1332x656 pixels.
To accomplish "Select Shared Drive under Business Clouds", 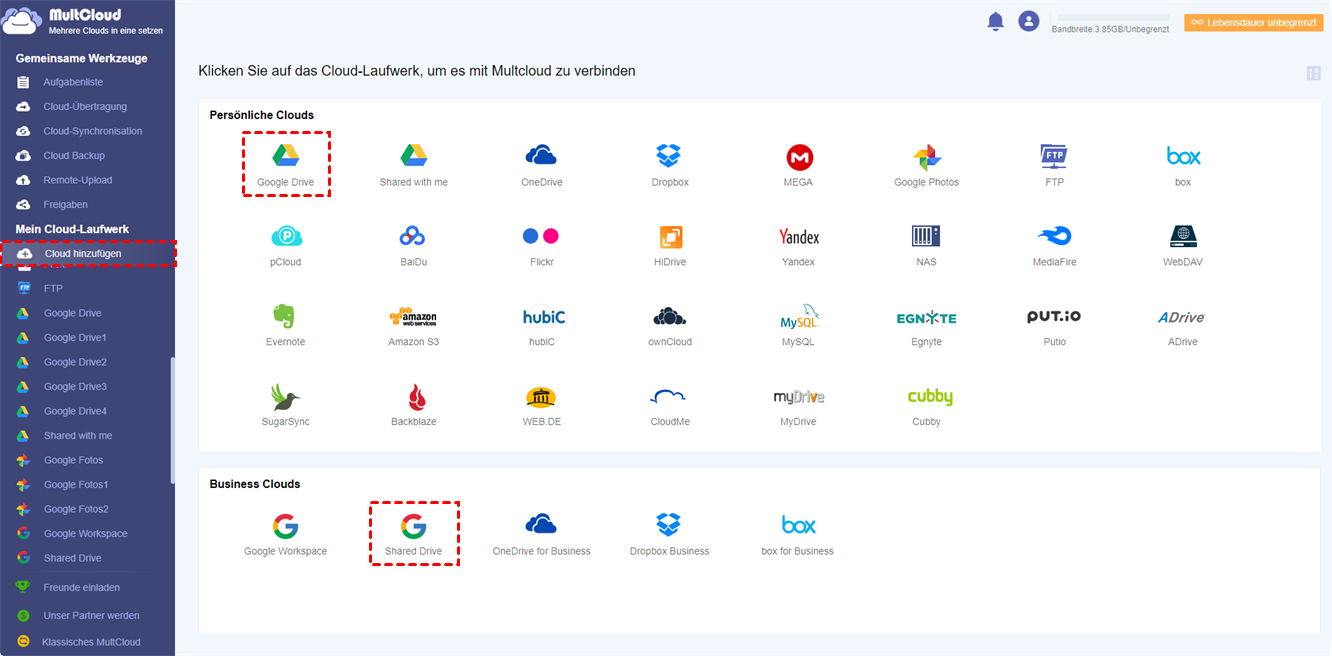I will (x=413, y=526).
